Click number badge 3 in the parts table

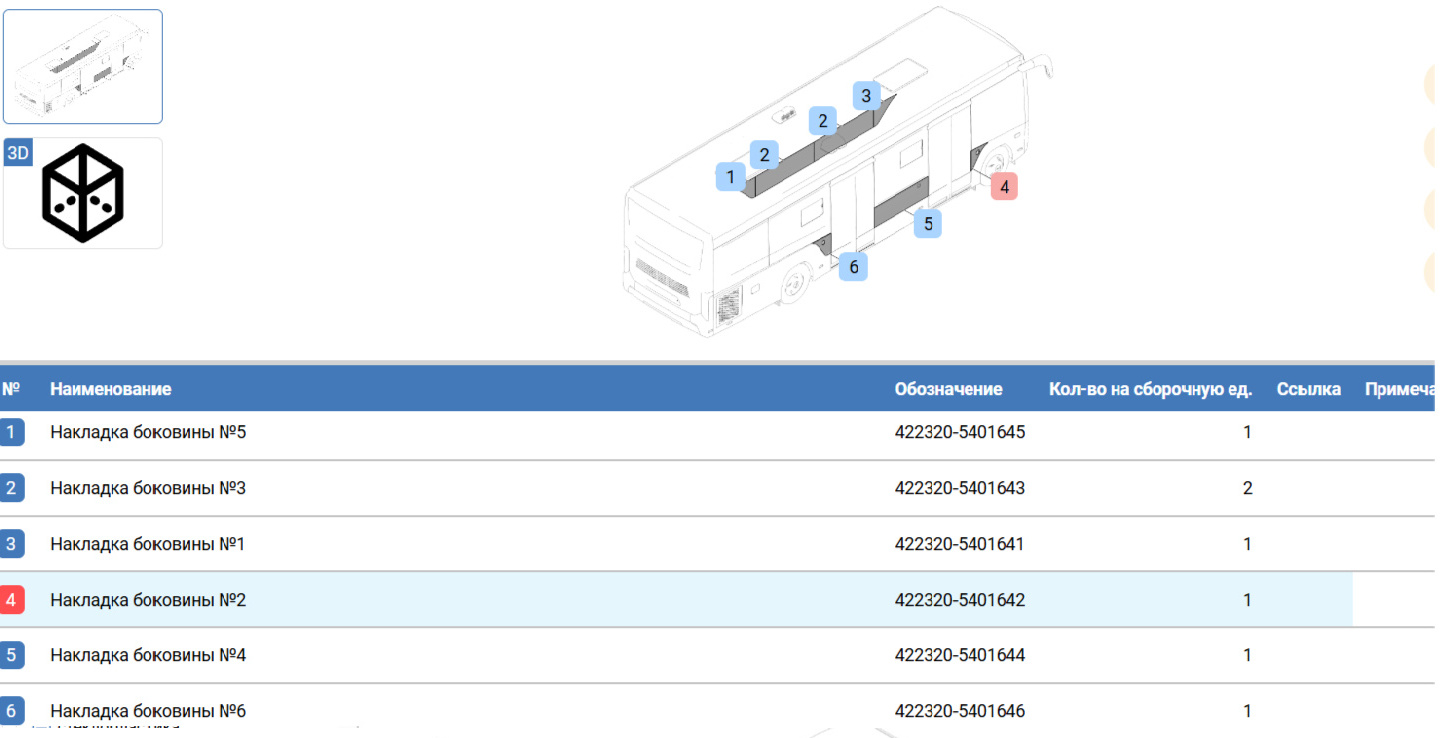[11, 545]
